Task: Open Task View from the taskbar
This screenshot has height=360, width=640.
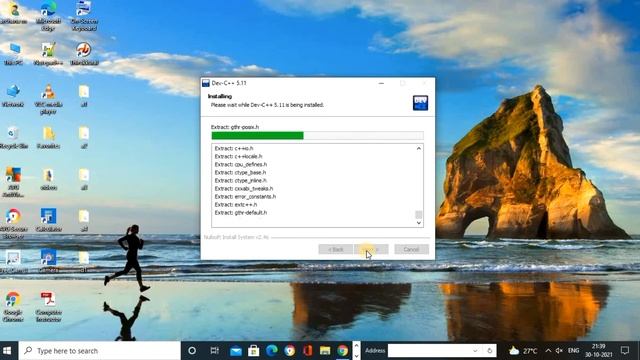Action: (x=214, y=351)
